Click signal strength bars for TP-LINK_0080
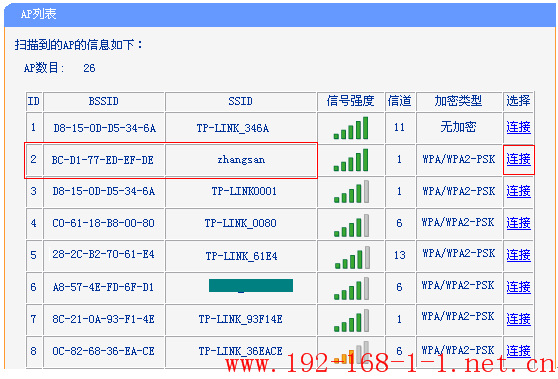Screen dimensions: 558x379 [x=351, y=225]
